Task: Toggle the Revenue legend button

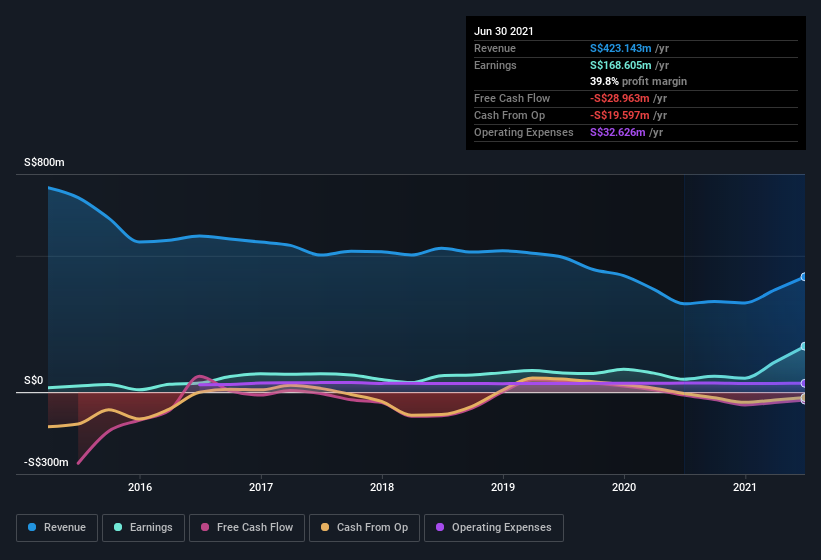Action: [x=57, y=528]
